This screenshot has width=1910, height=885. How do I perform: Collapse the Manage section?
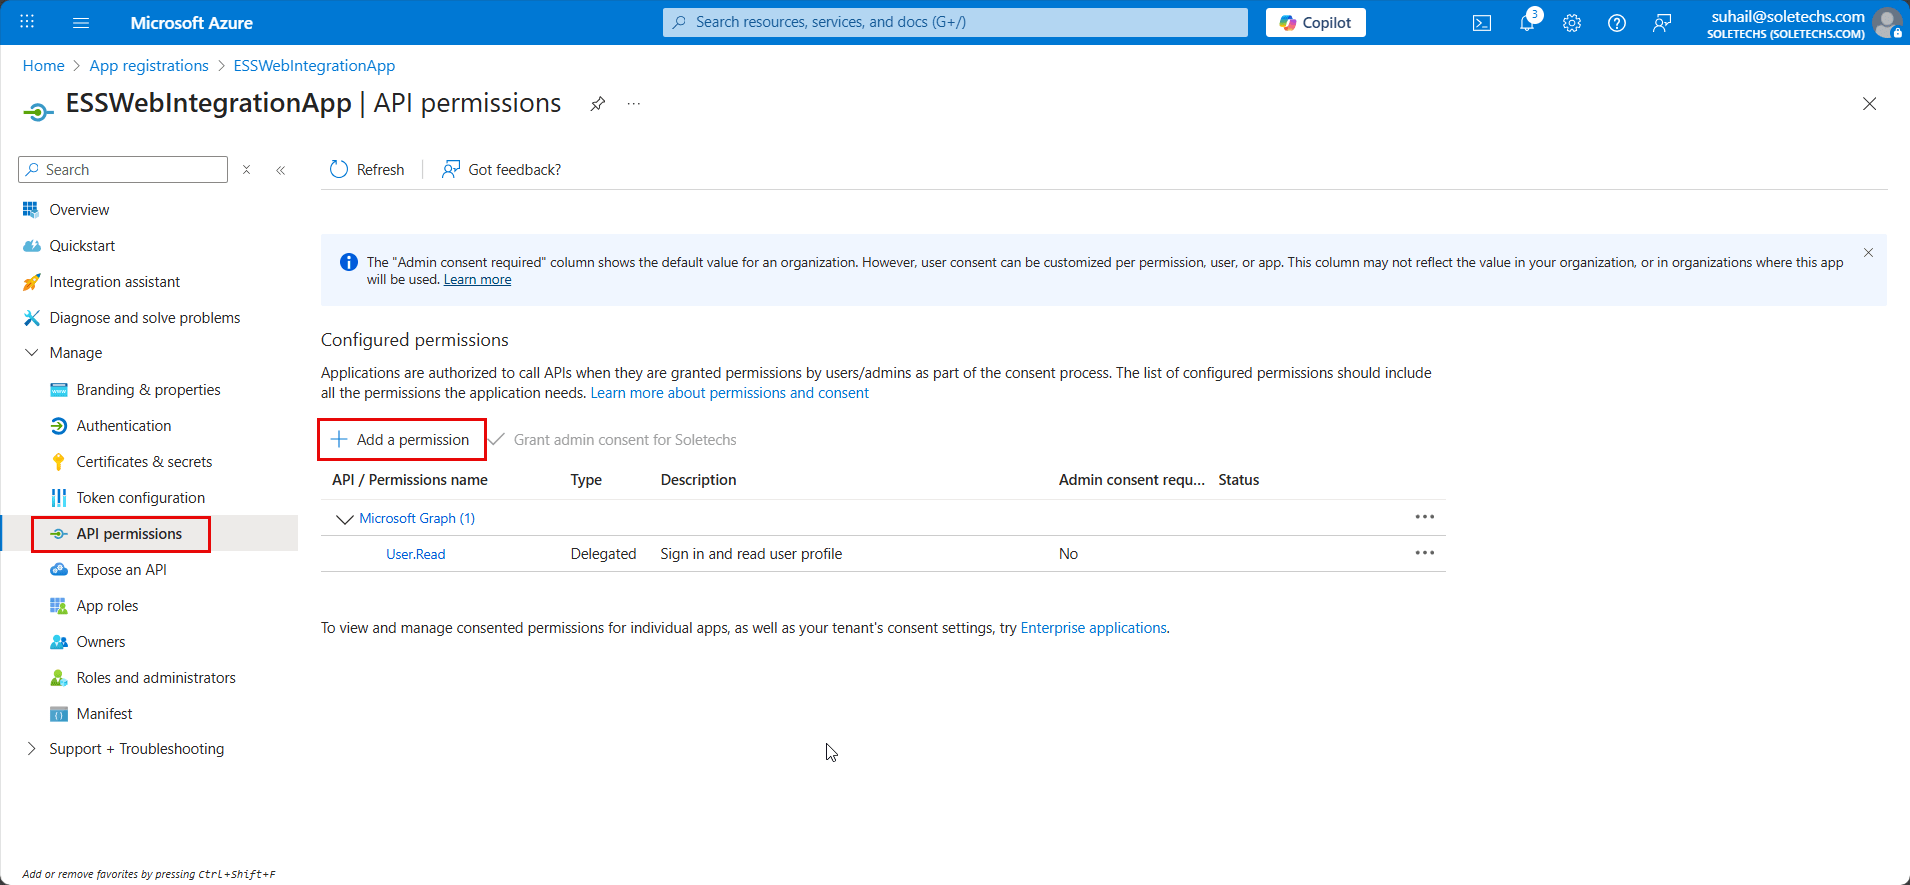click(x=31, y=353)
